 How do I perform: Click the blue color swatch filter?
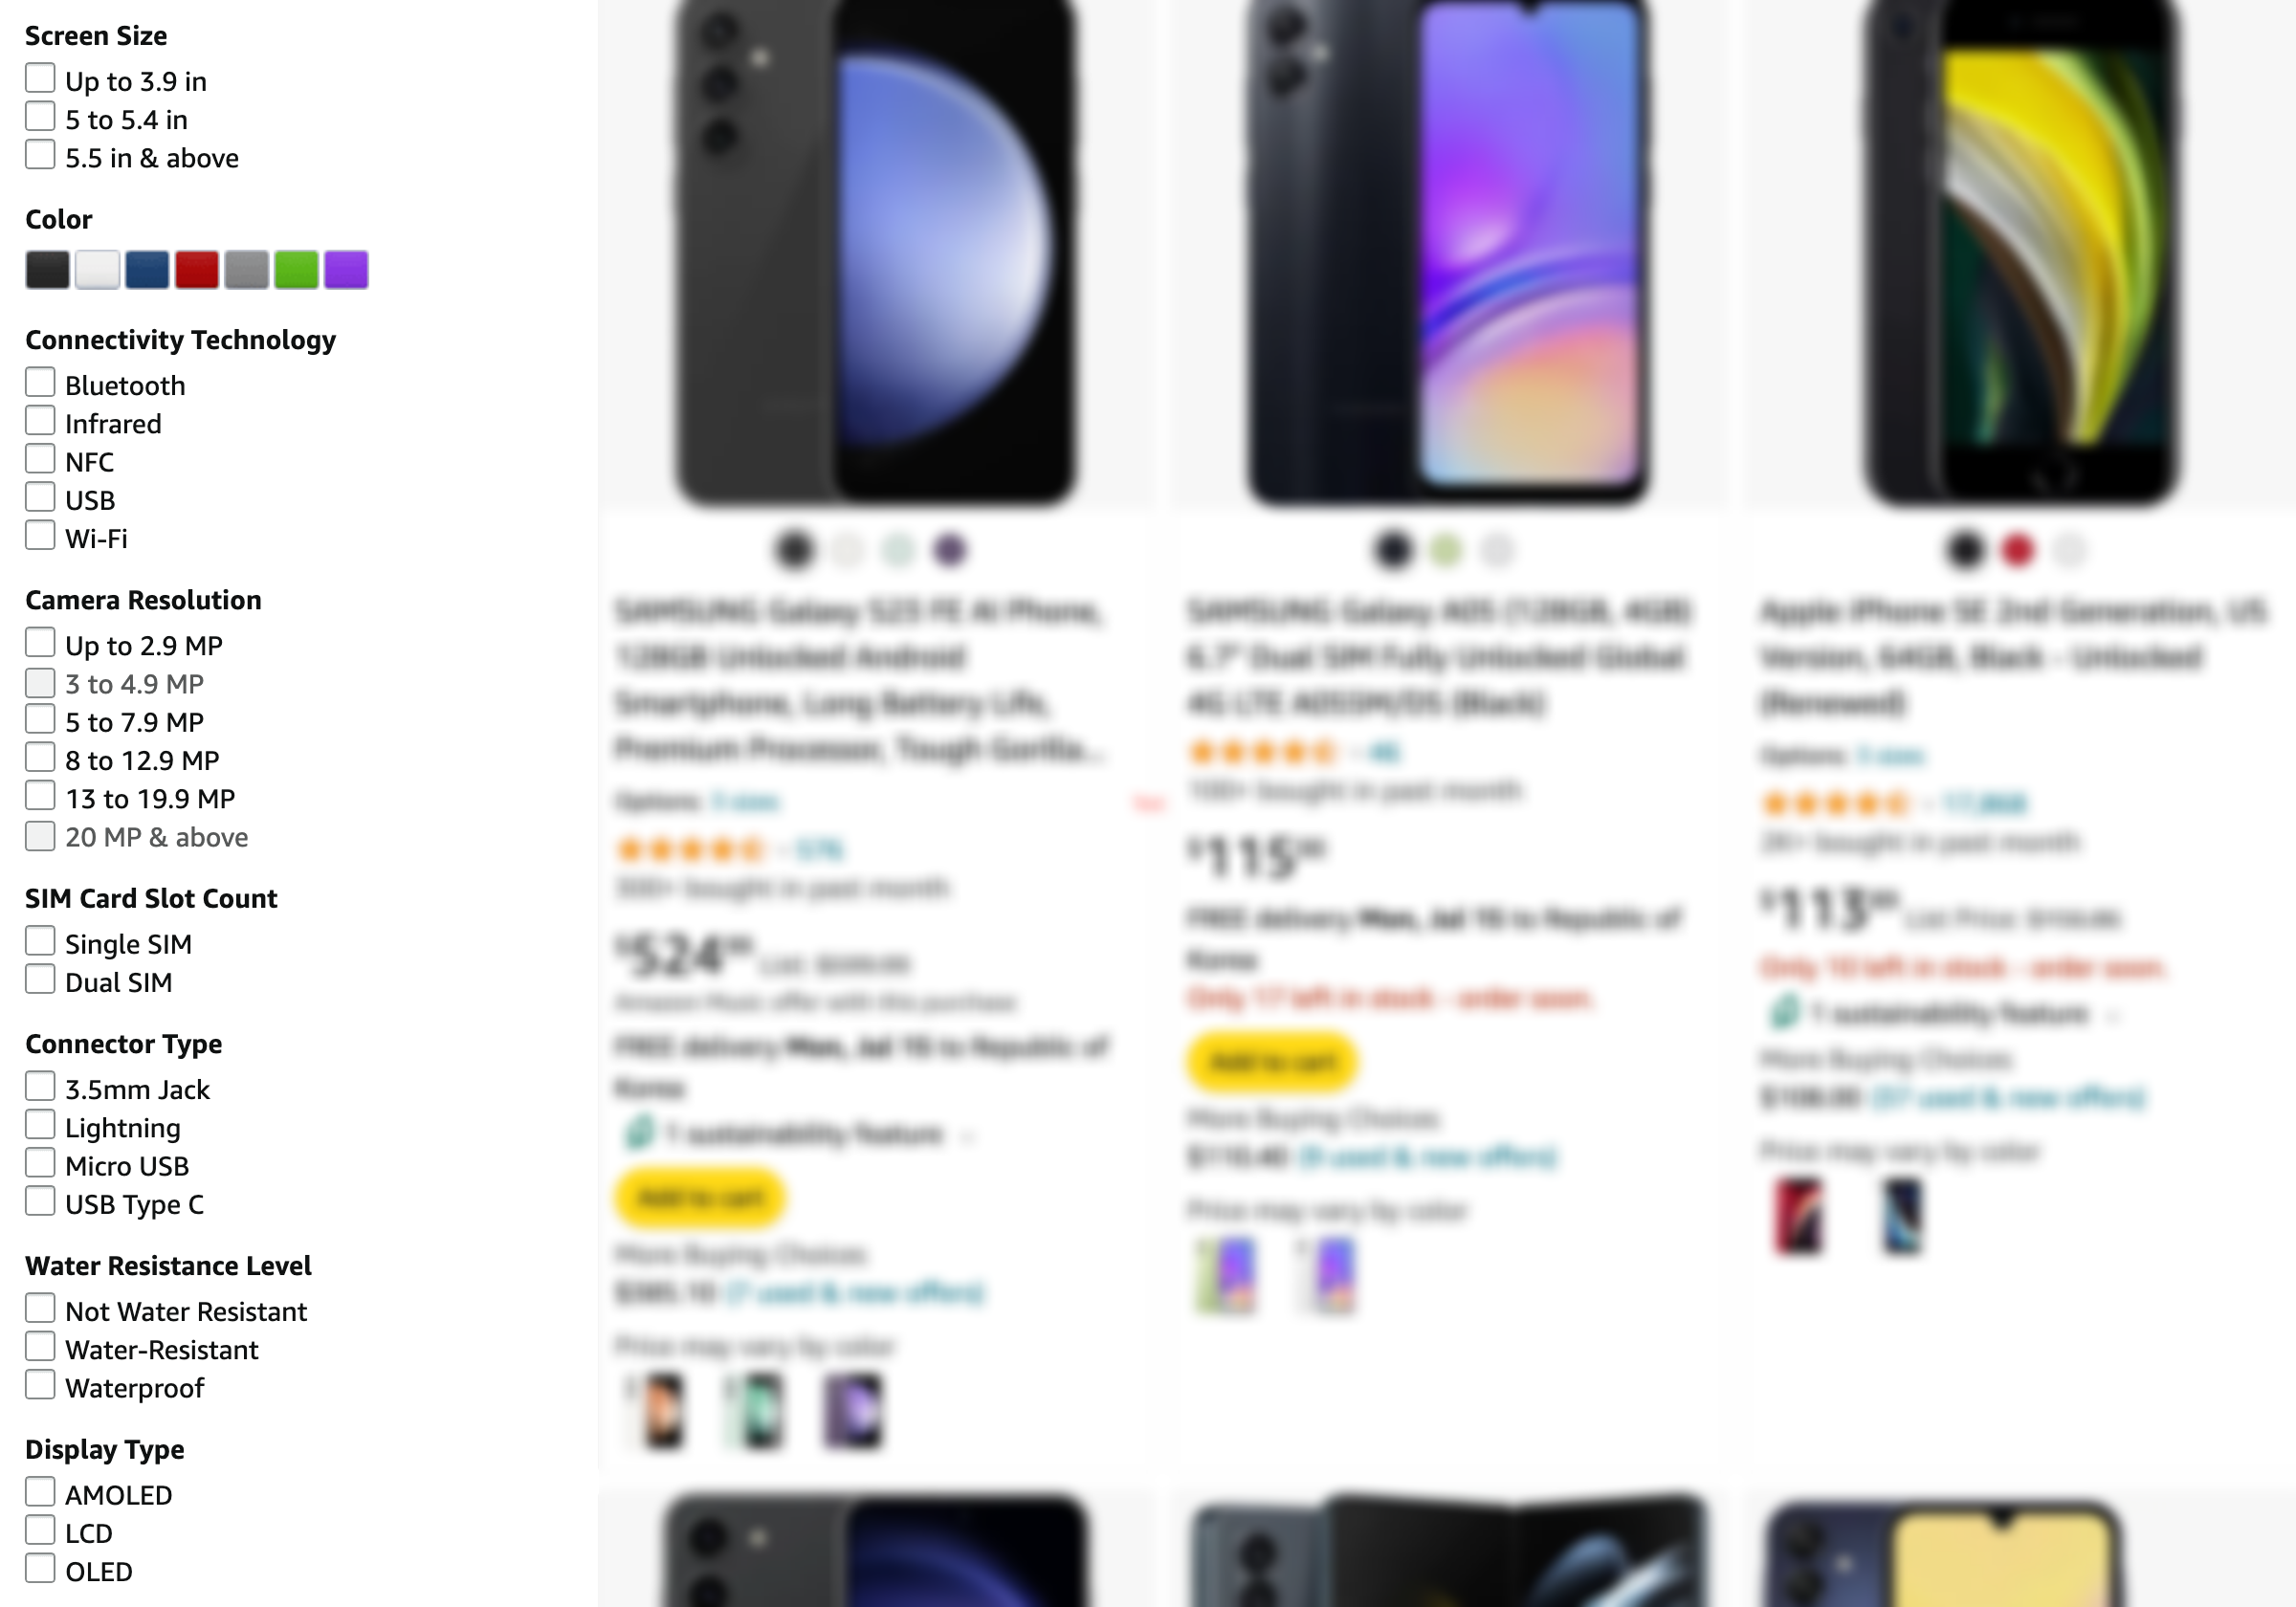146,269
